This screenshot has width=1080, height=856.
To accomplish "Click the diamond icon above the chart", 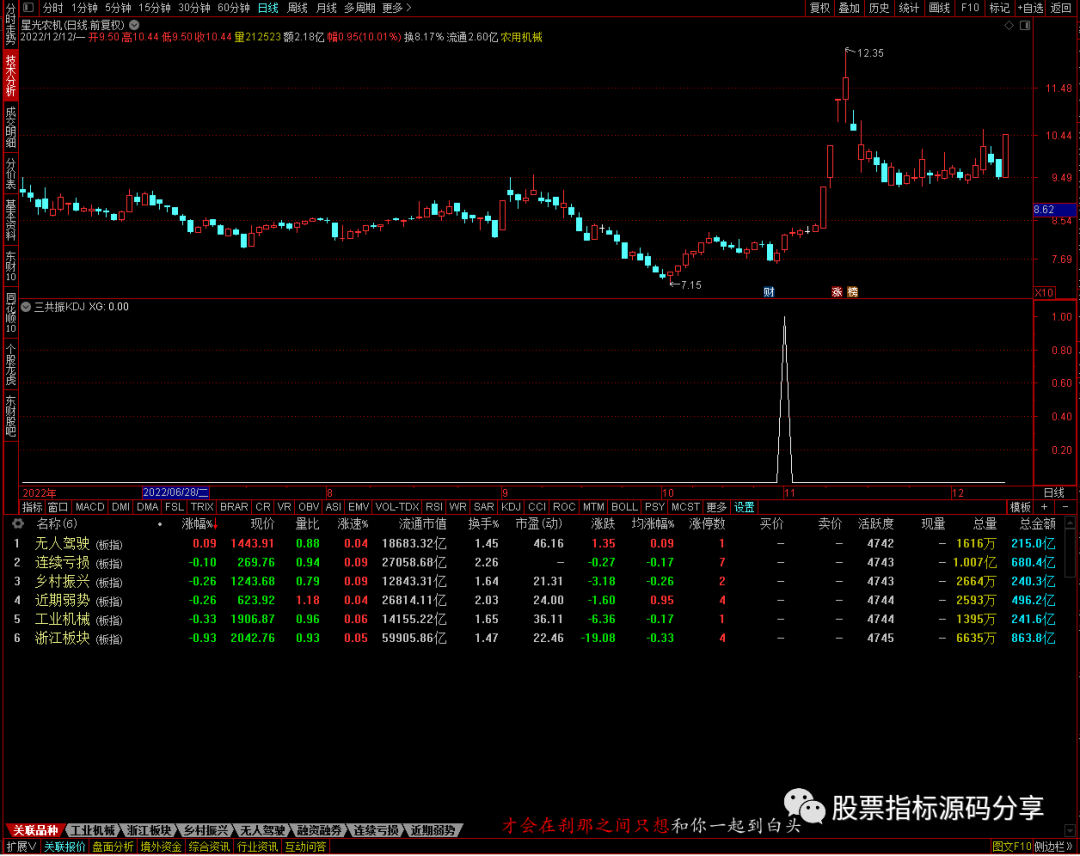I will click(1009, 25).
